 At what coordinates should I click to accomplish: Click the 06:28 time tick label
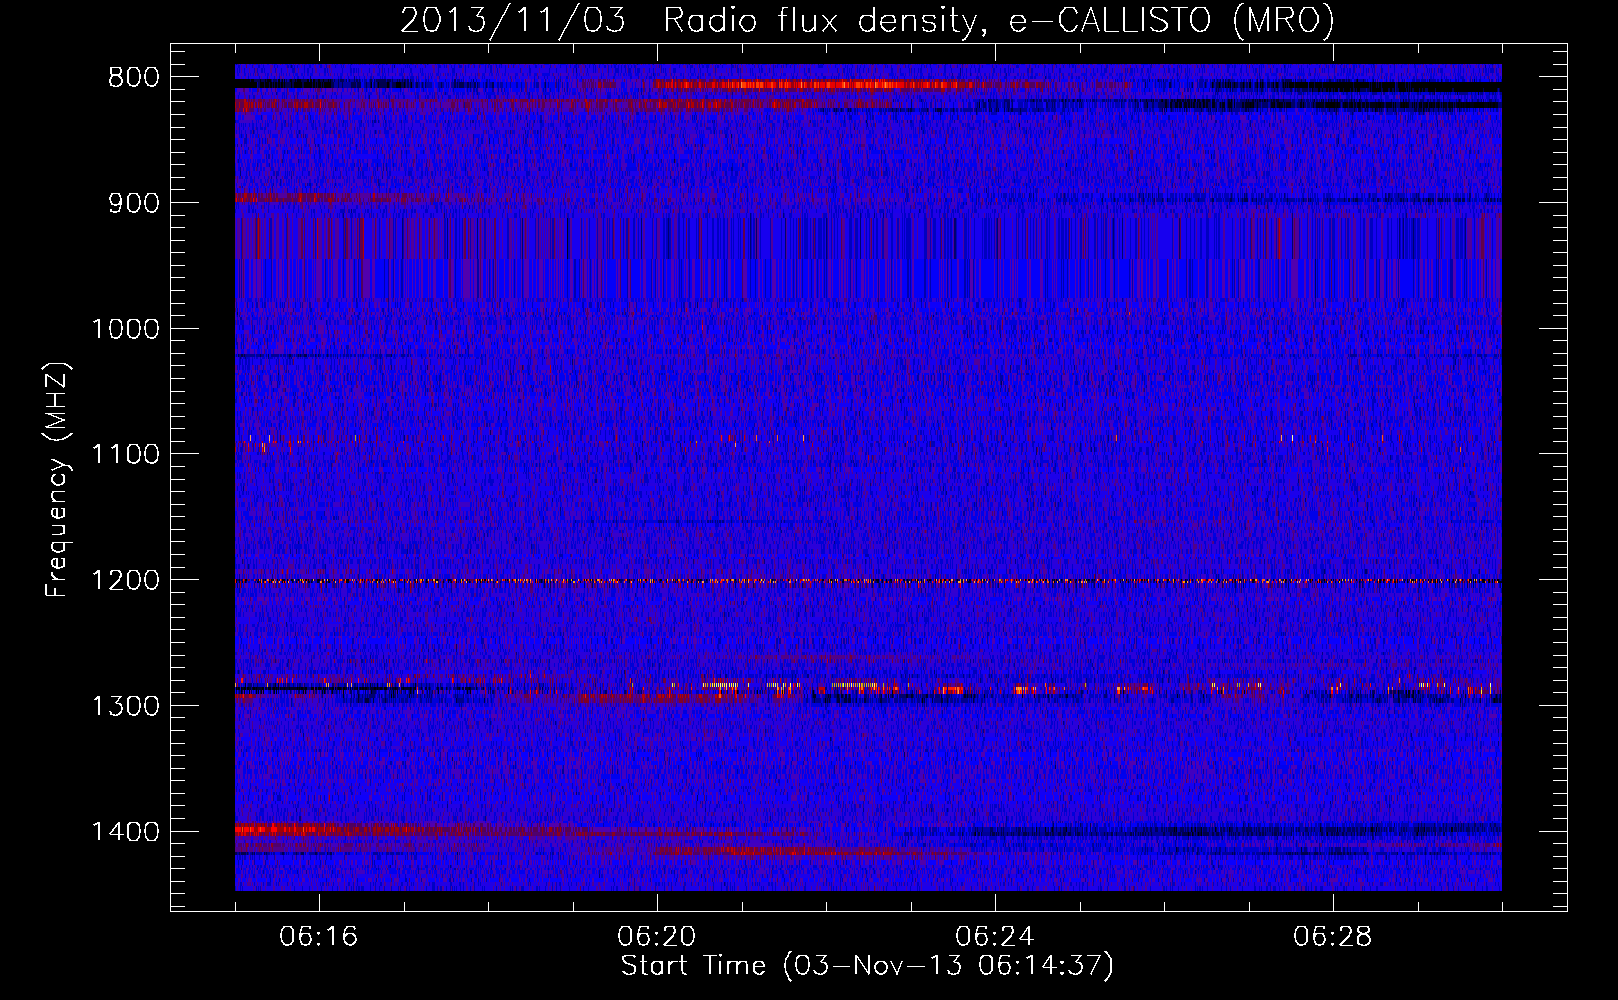click(1333, 937)
